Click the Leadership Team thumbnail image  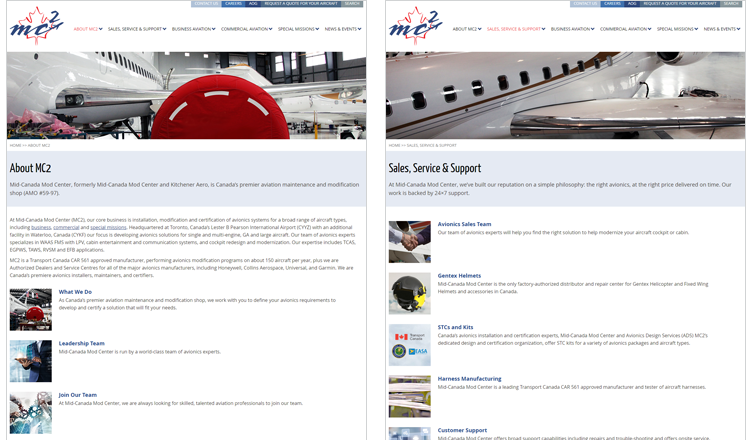click(x=31, y=361)
